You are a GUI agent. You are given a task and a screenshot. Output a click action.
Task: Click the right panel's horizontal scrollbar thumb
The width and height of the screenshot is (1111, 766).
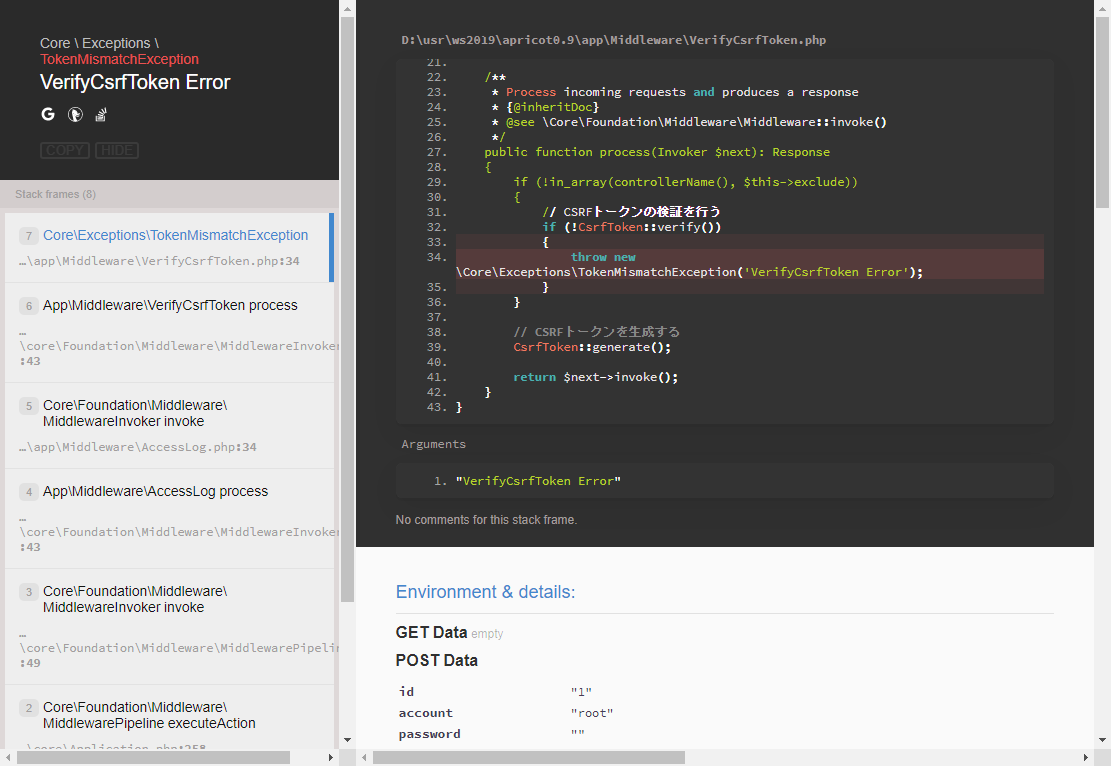pyautogui.click(x=528, y=758)
